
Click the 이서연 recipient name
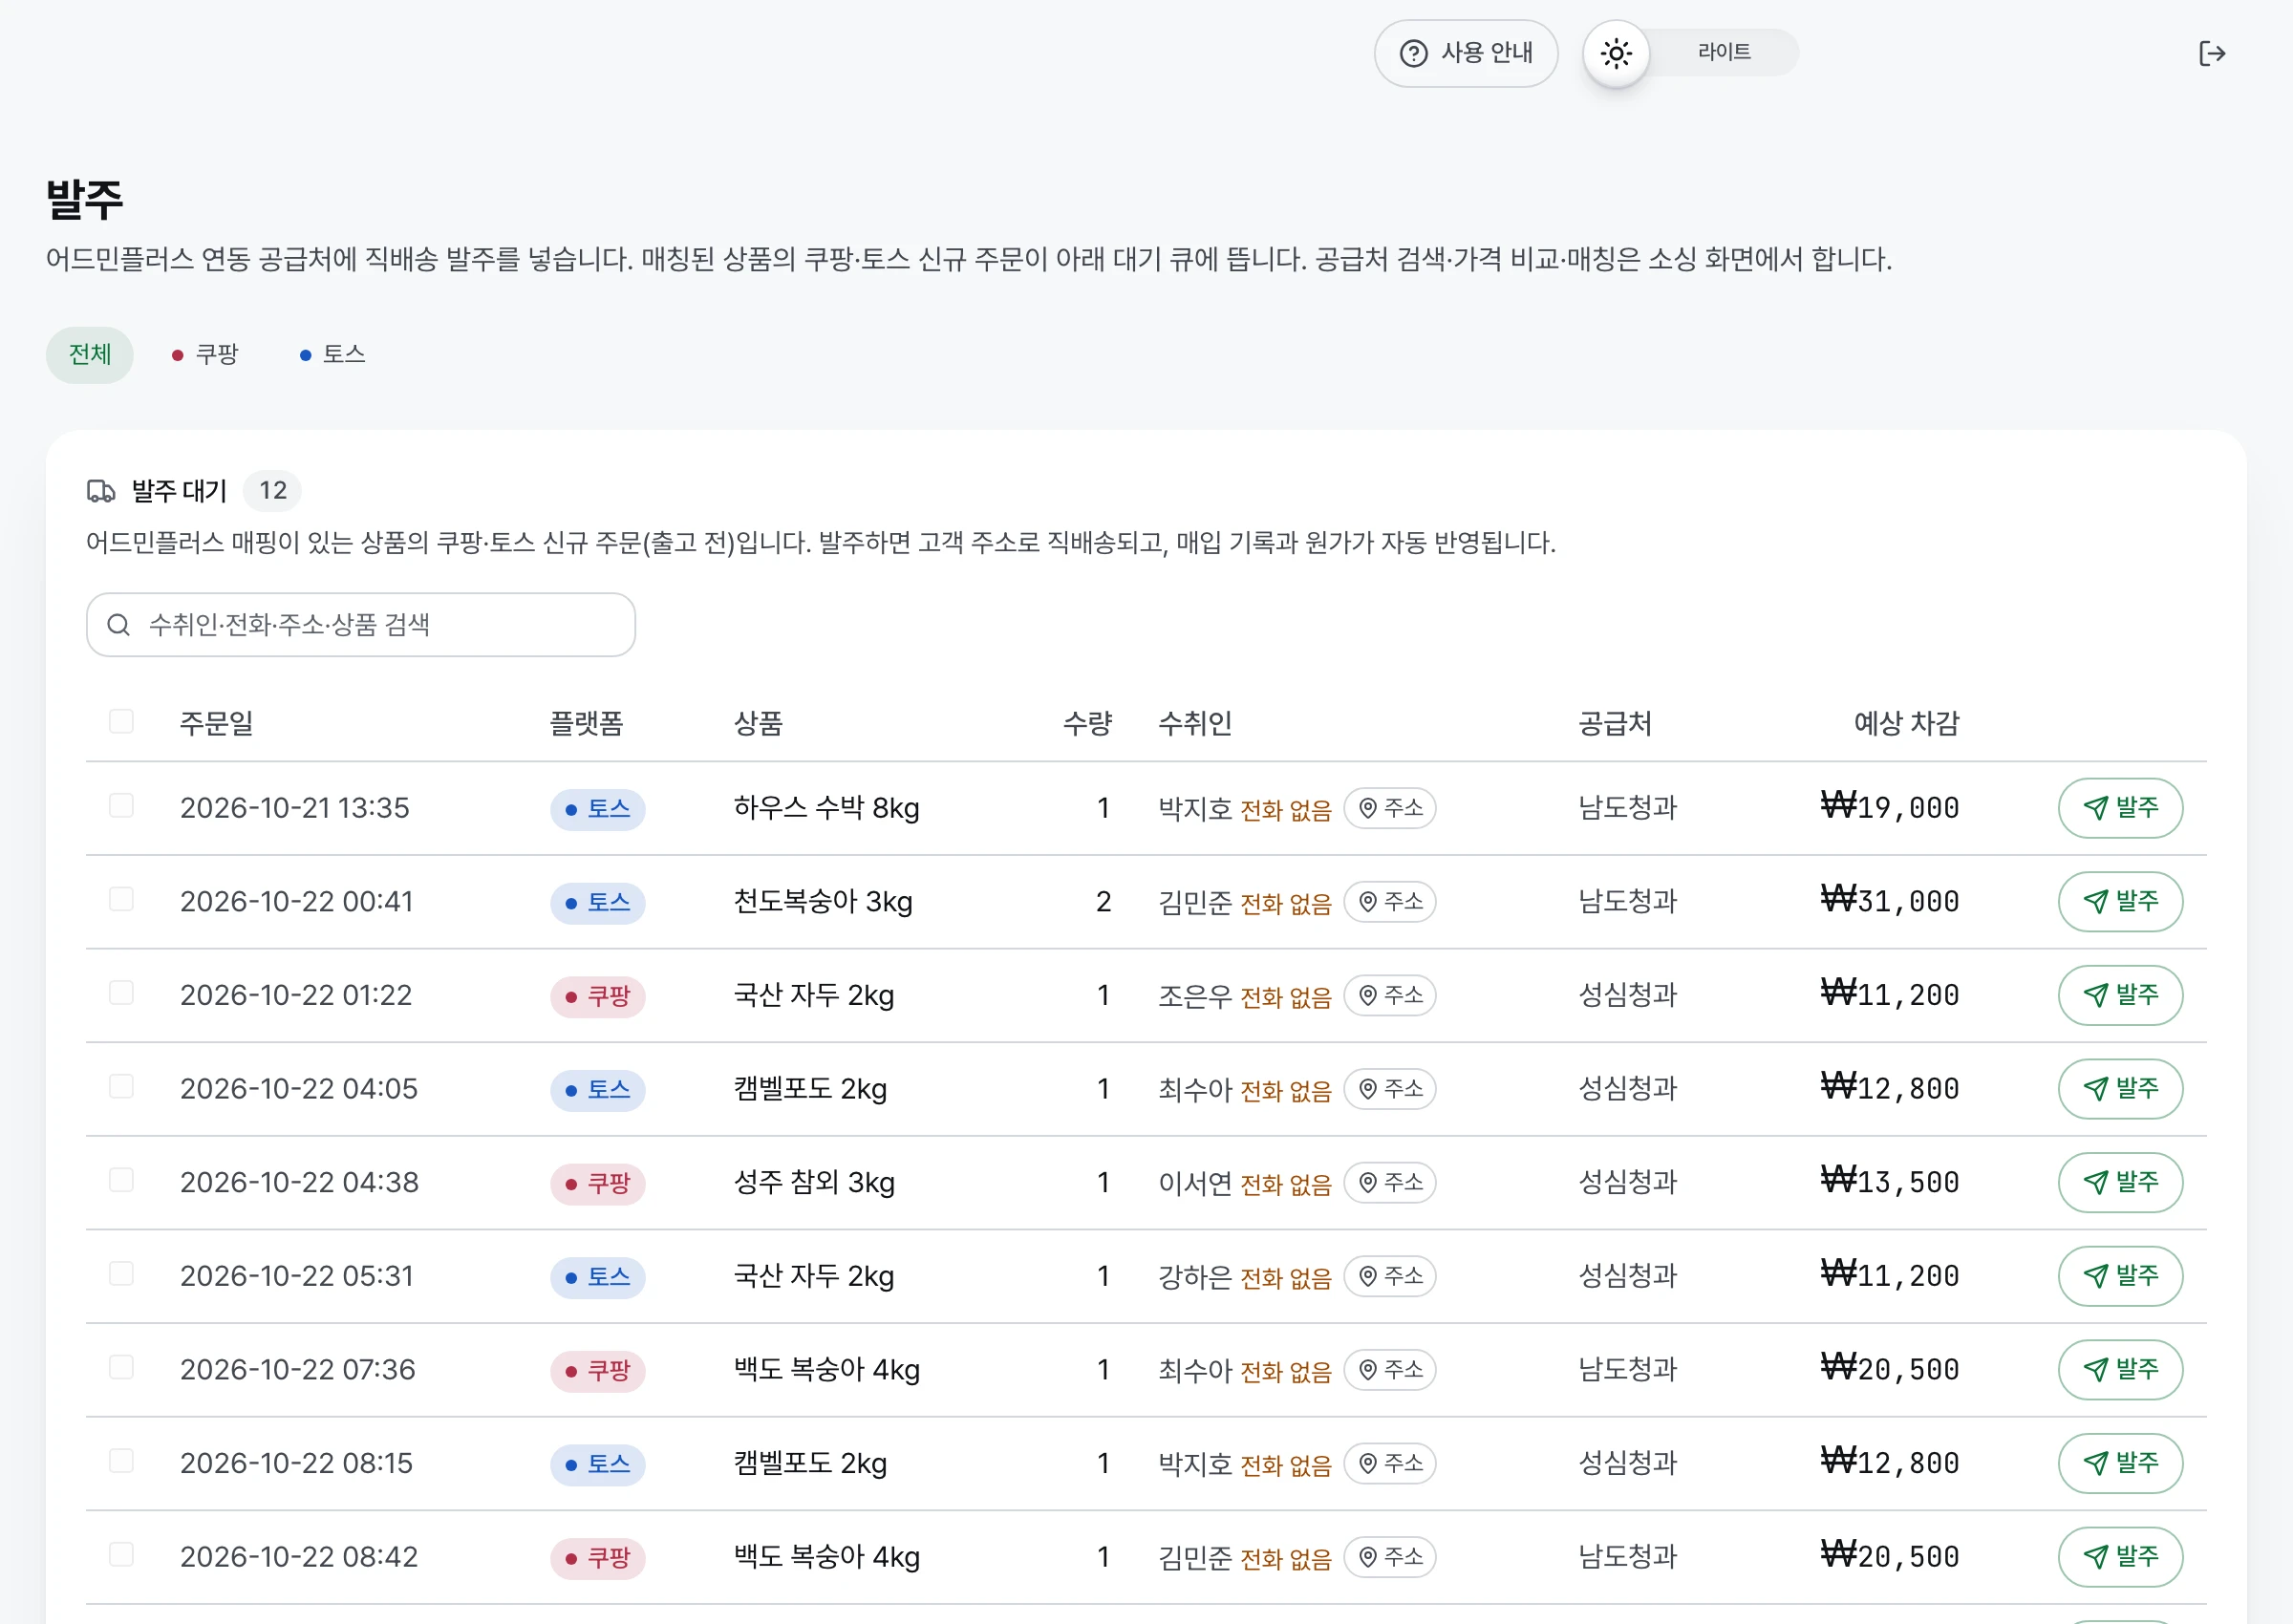1195,1183
